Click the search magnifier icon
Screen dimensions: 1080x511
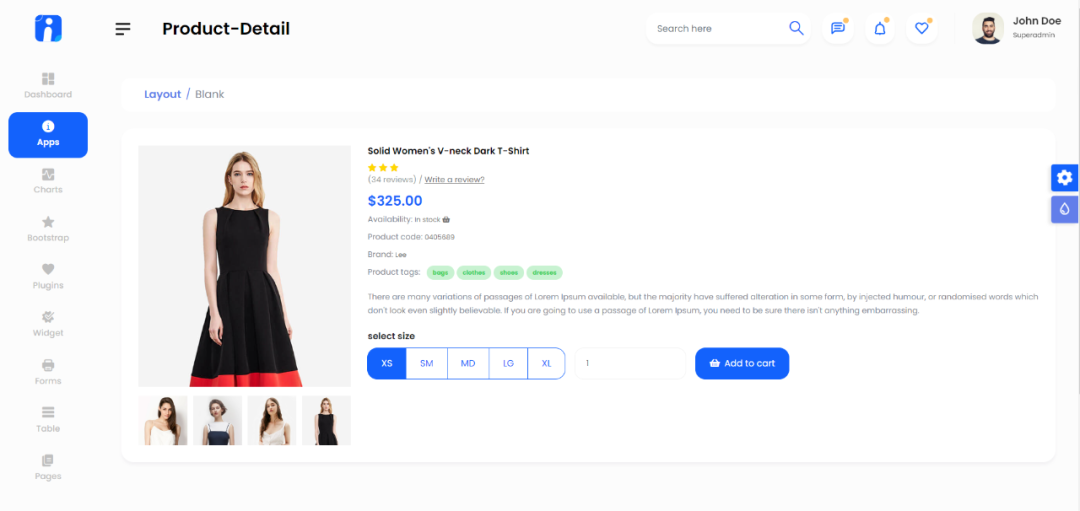click(x=796, y=28)
